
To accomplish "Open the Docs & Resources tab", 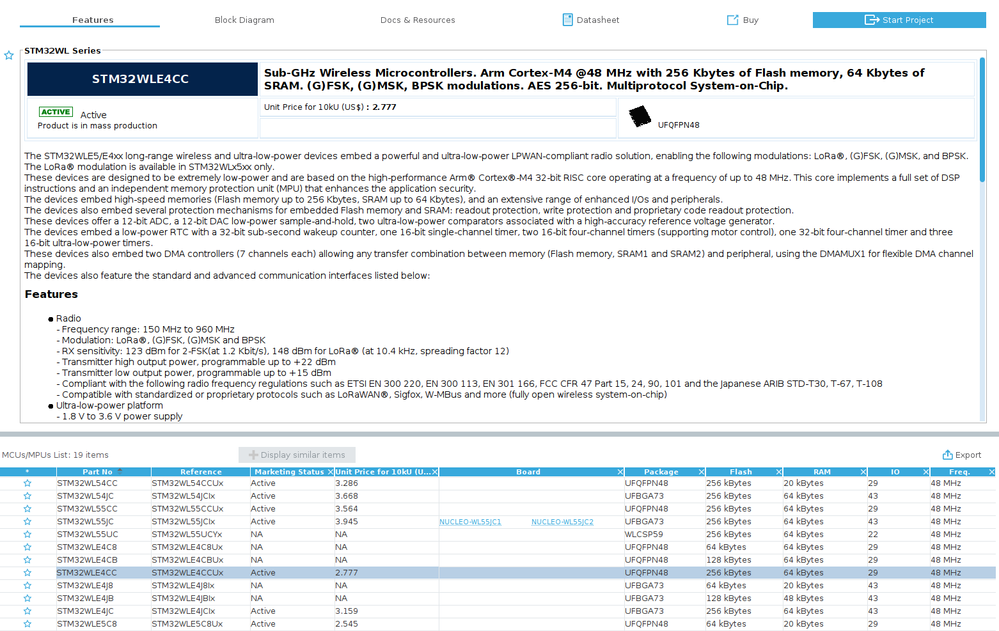I will [417, 20].
